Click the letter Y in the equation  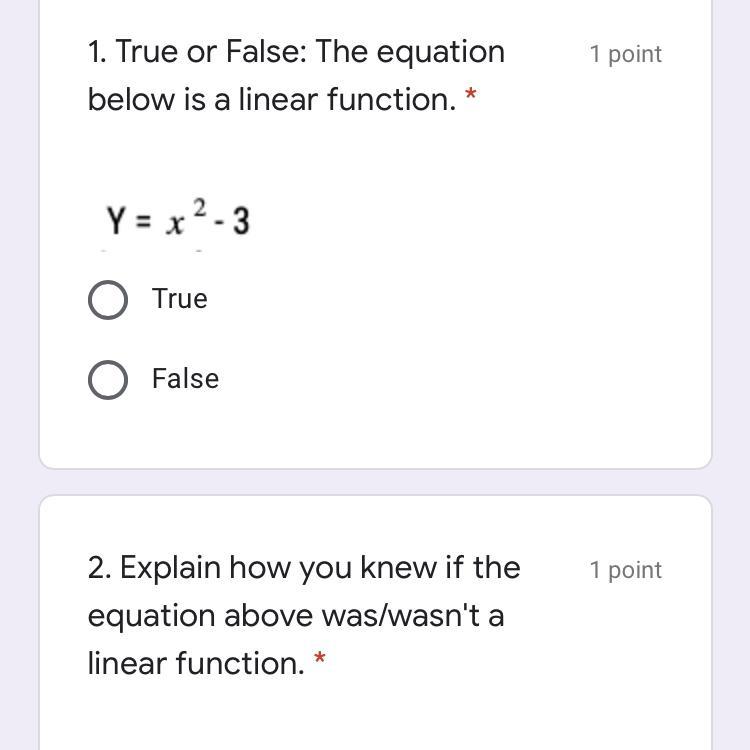116,221
